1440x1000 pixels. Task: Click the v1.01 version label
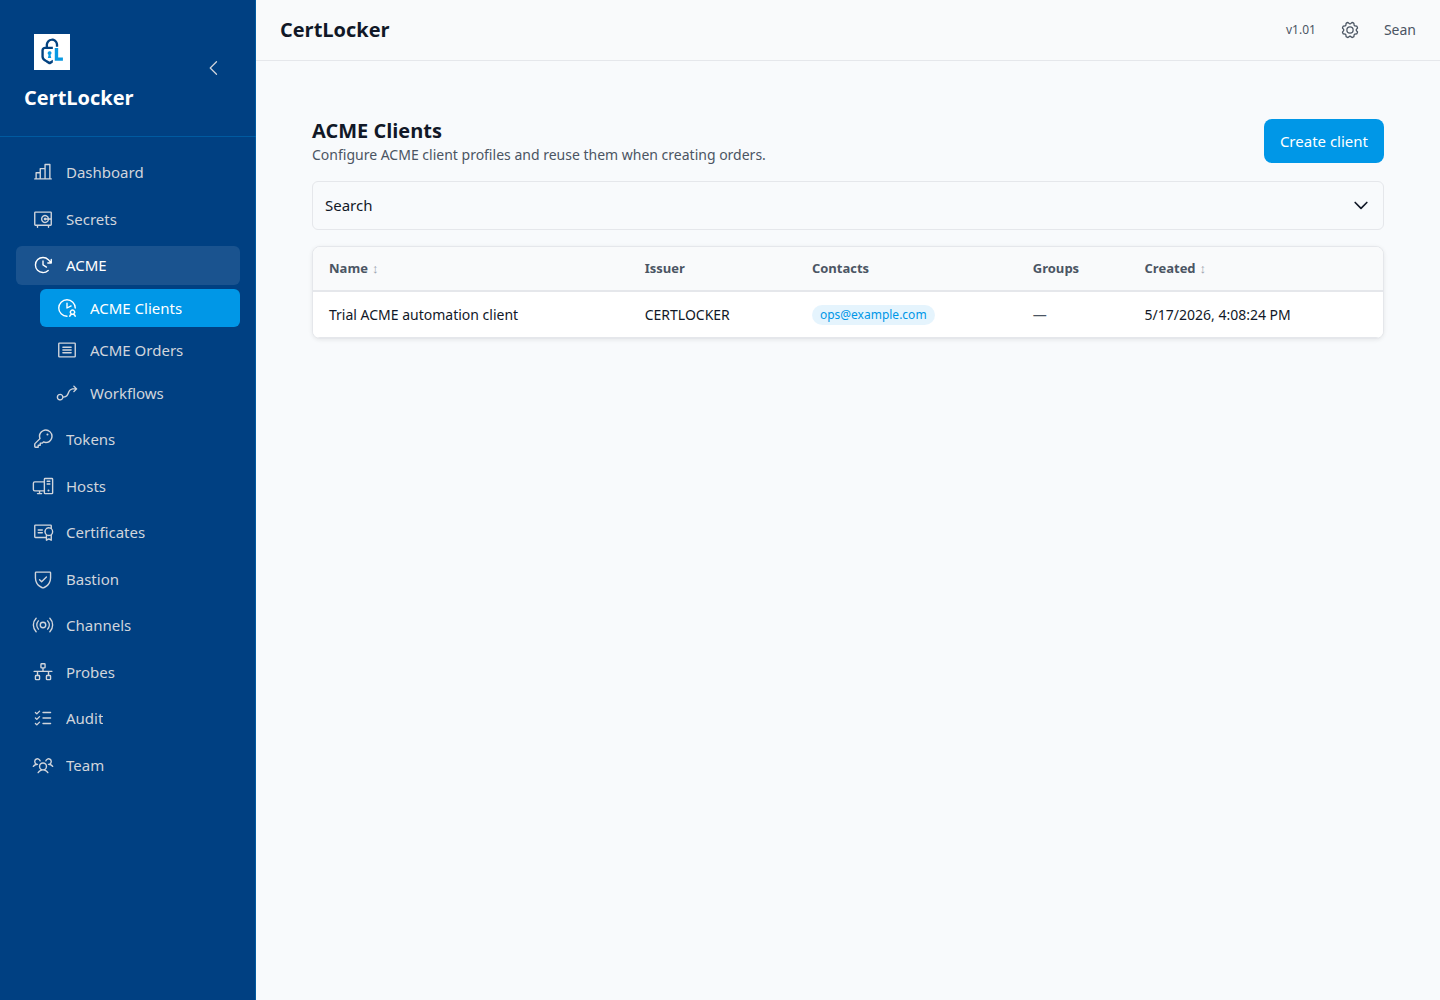[1300, 30]
